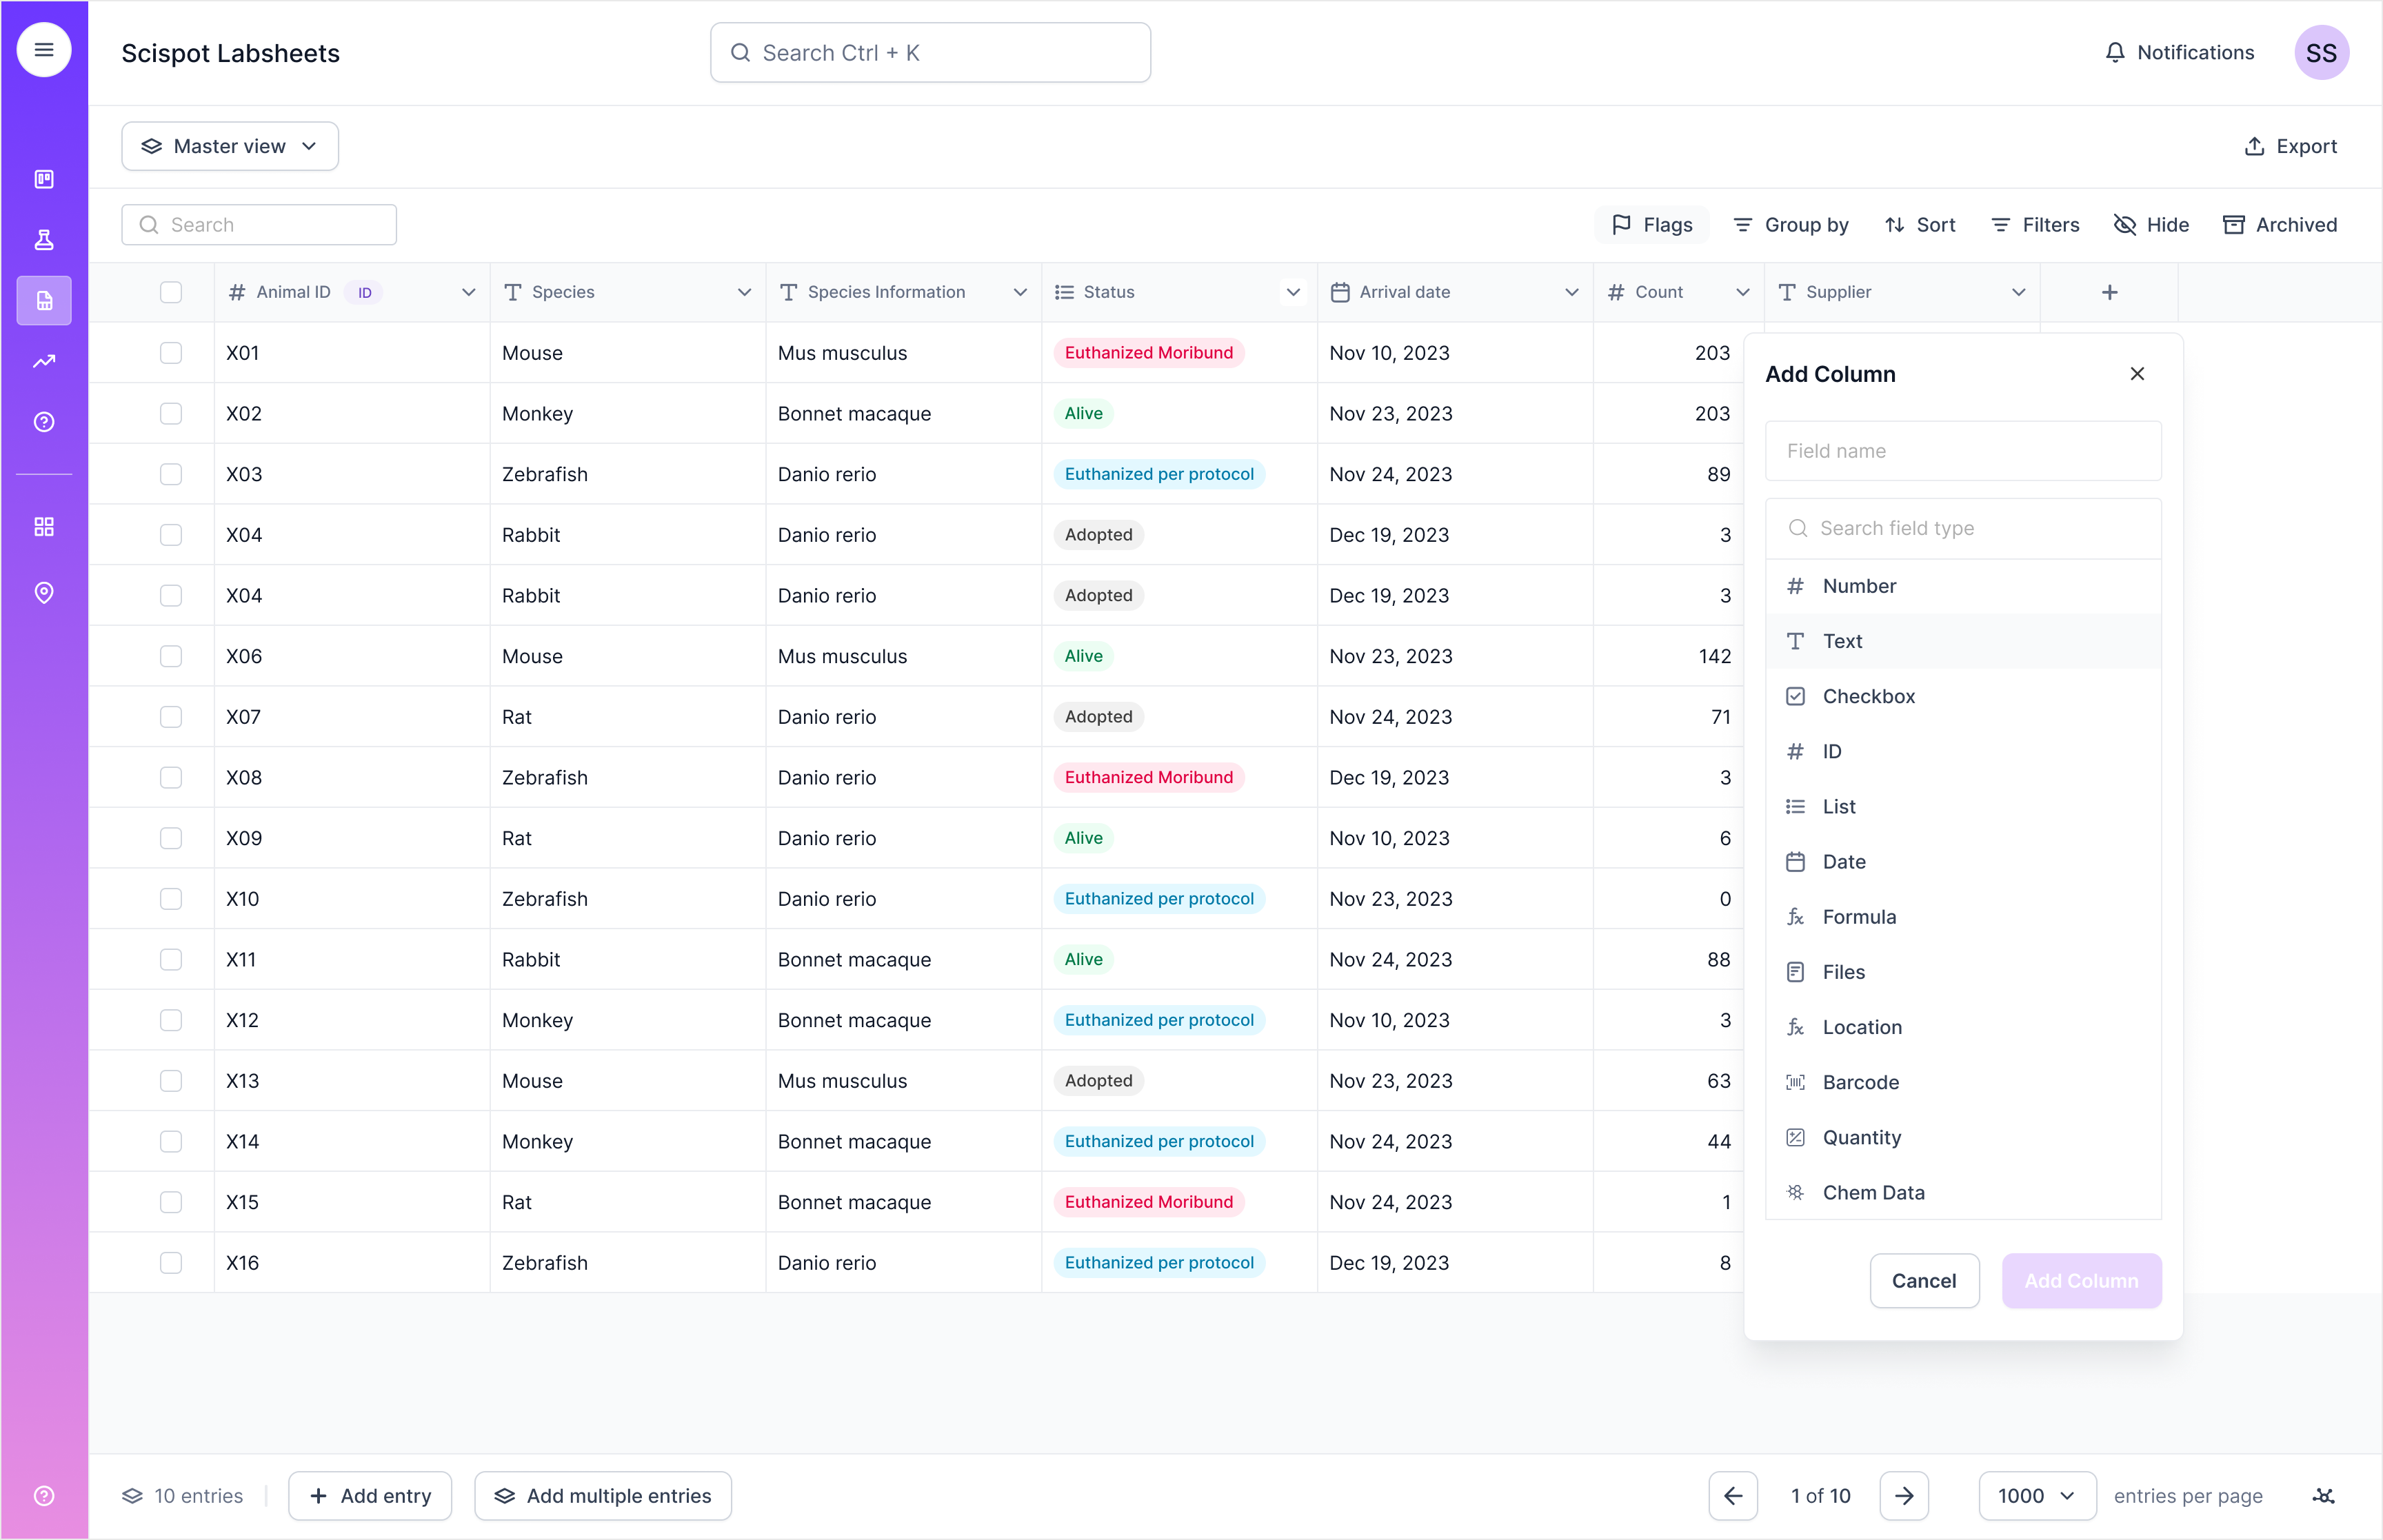Viewport: 2383px width, 1540px height.
Task: Expand the 1000 entries per page dropdown
Action: point(2036,1496)
